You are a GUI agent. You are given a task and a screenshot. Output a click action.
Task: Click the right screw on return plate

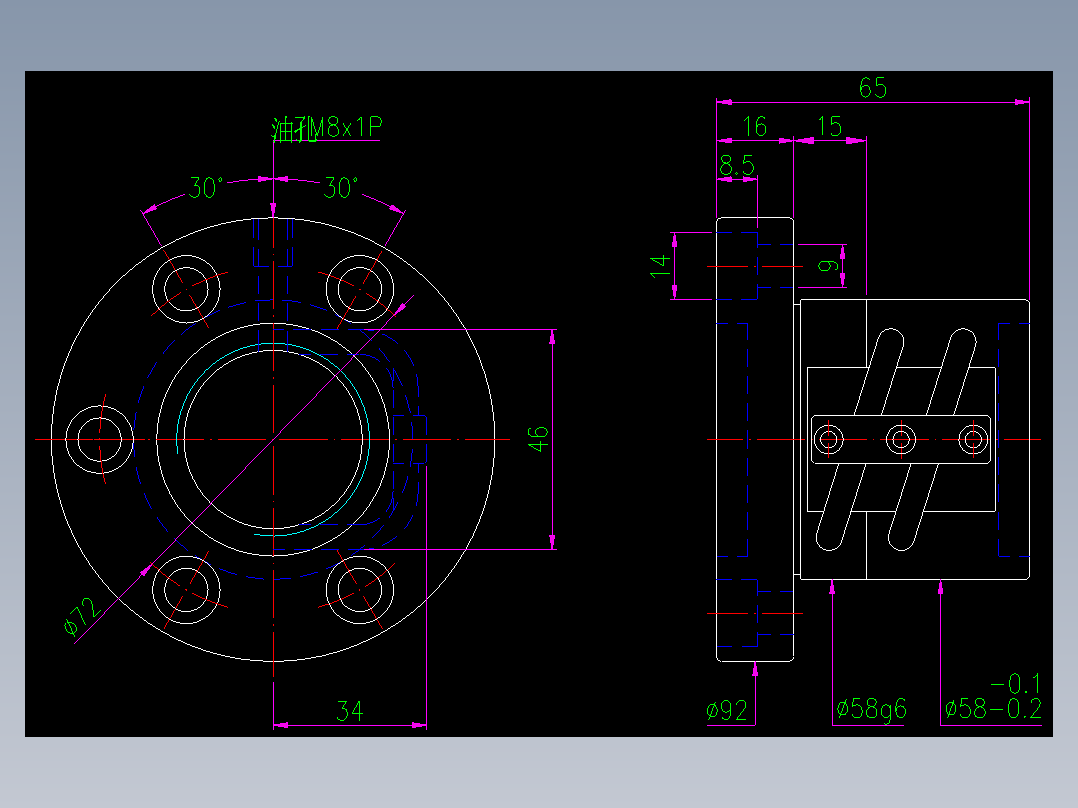click(973, 439)
